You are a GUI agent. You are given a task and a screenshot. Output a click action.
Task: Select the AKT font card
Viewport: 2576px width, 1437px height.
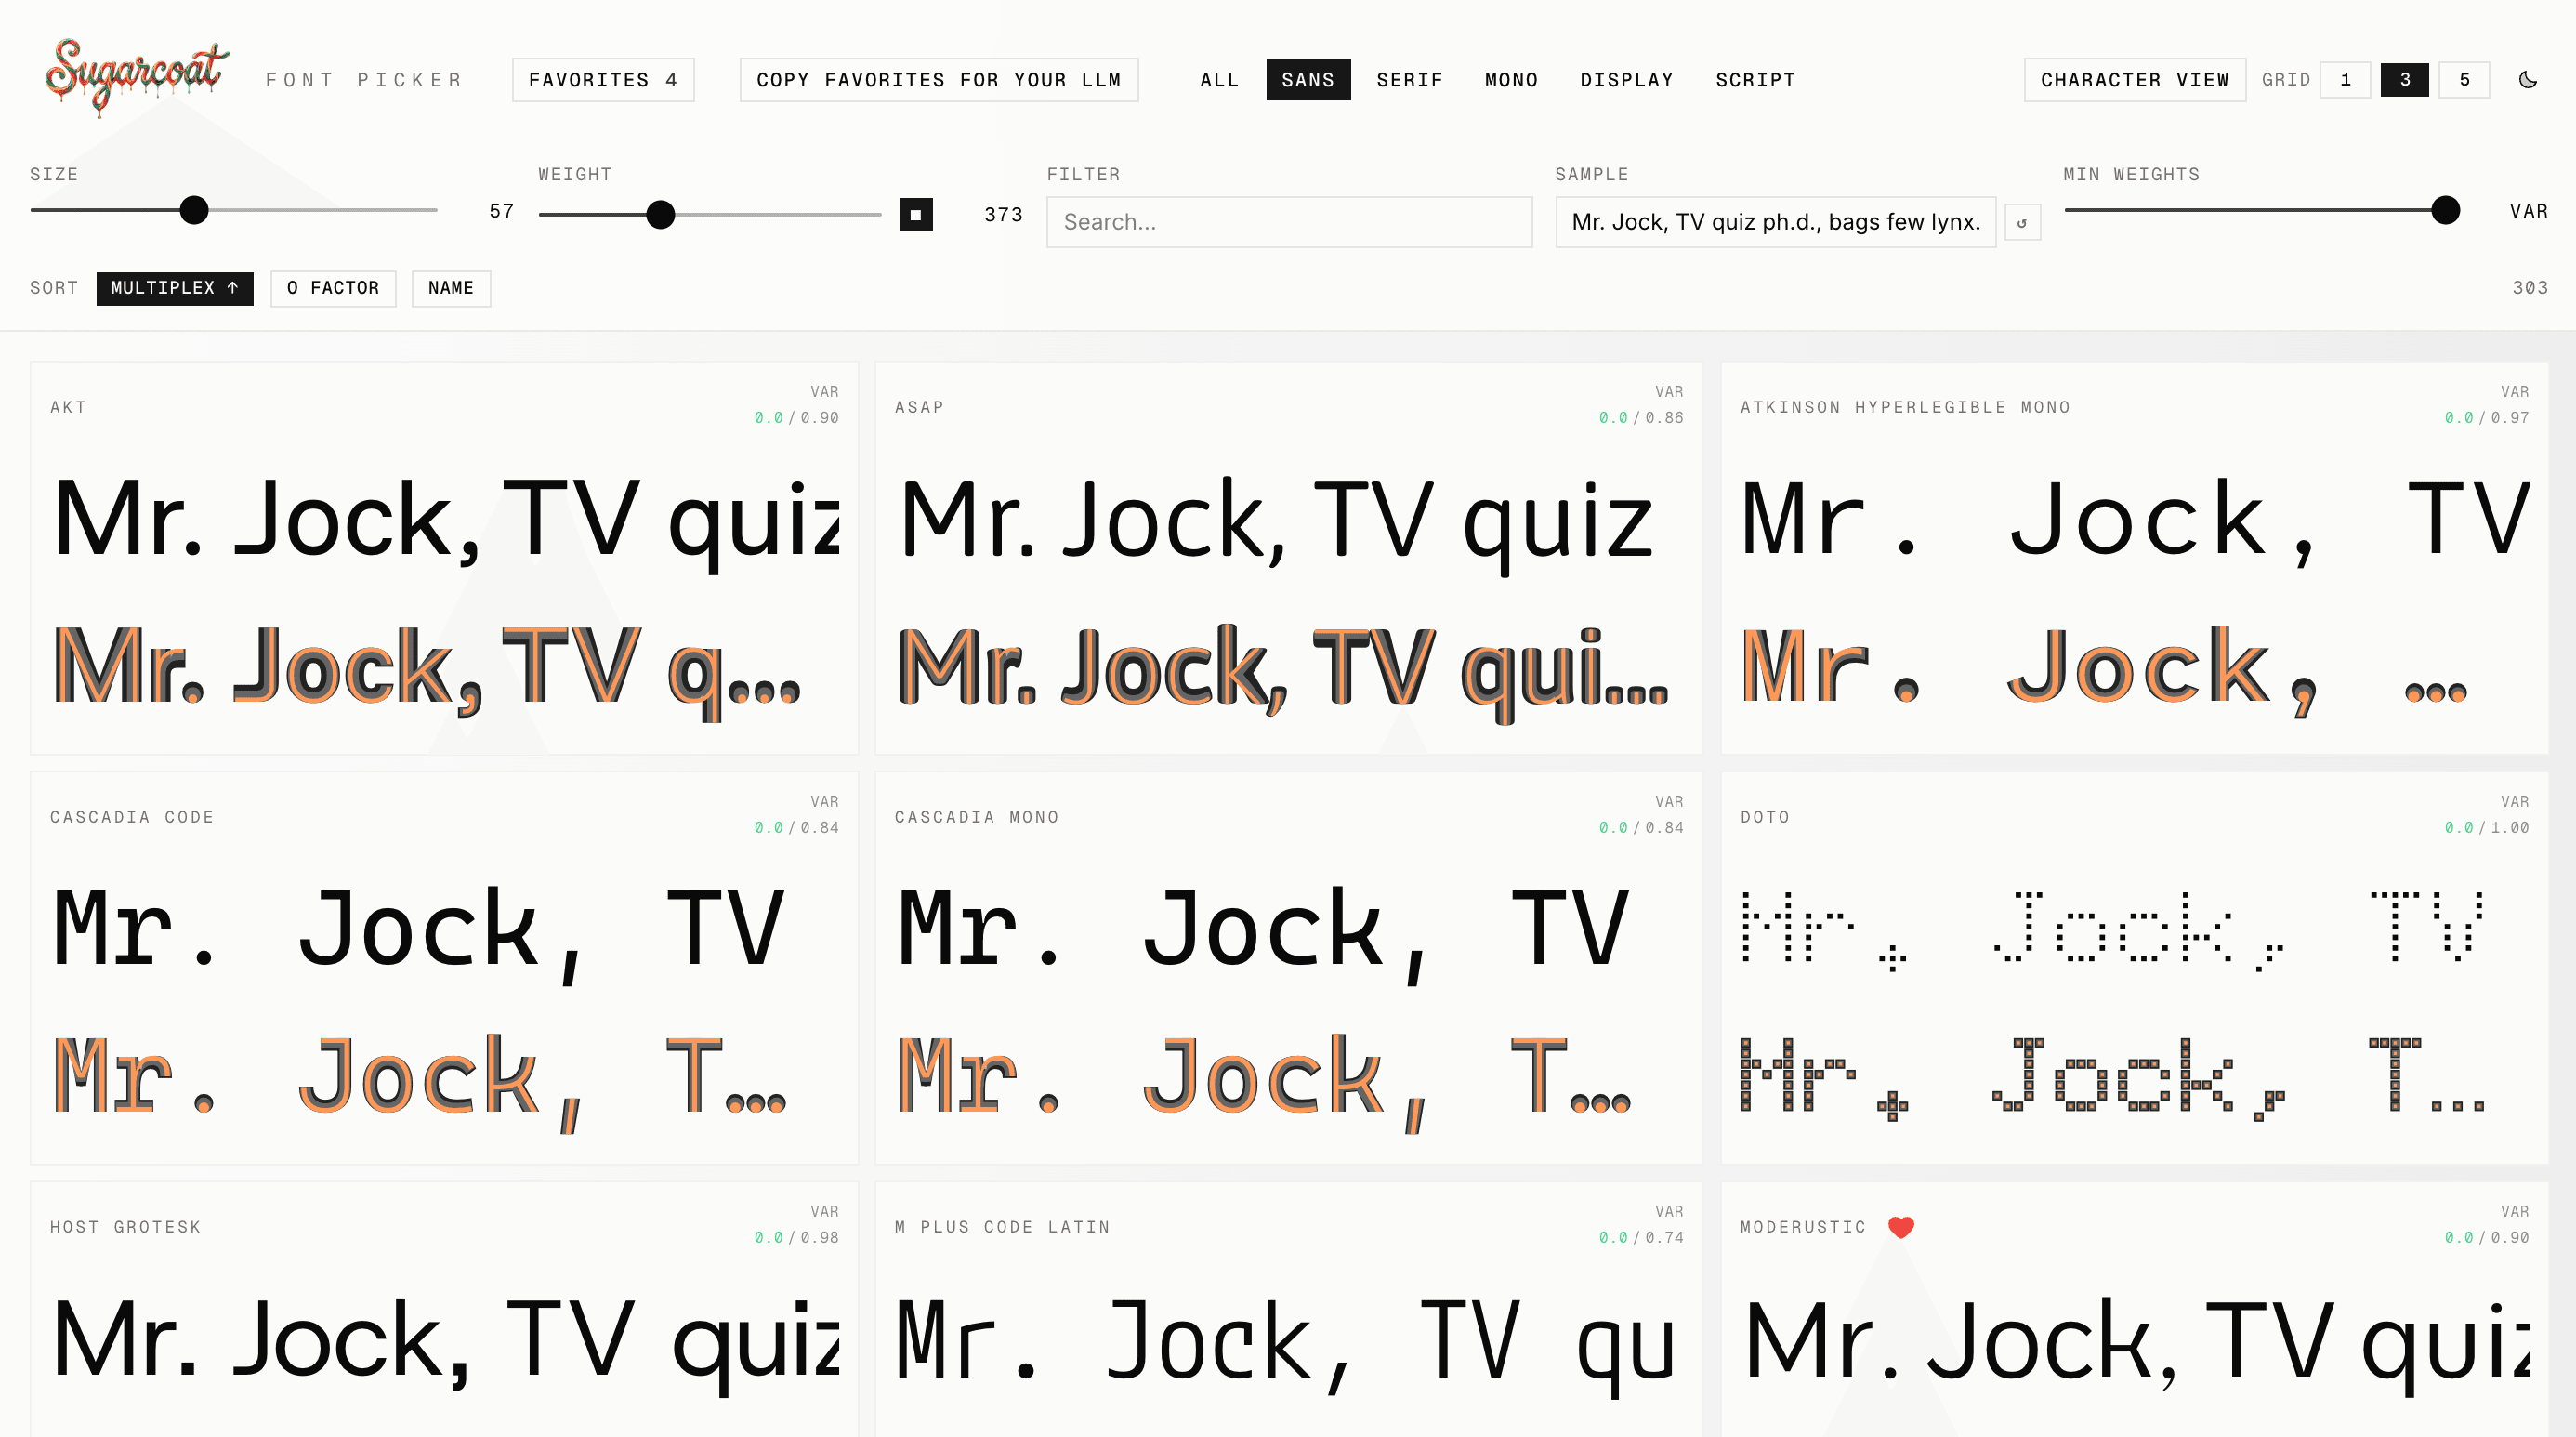tap(444, 558)
